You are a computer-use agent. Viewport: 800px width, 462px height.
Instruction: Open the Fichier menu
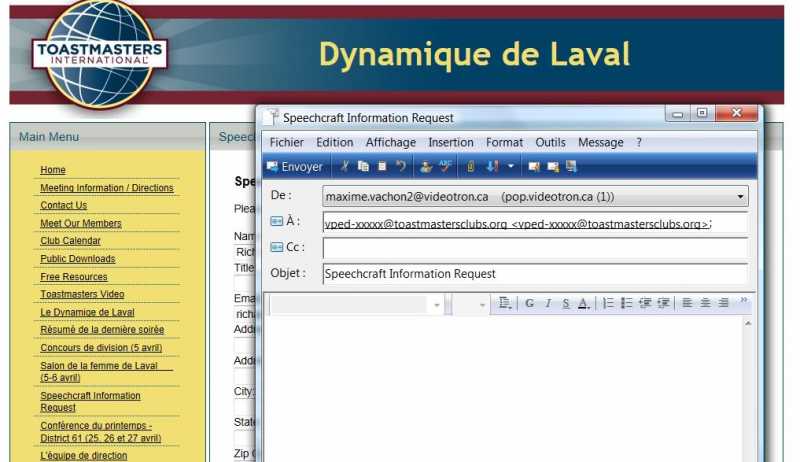(x=287, y=143)
